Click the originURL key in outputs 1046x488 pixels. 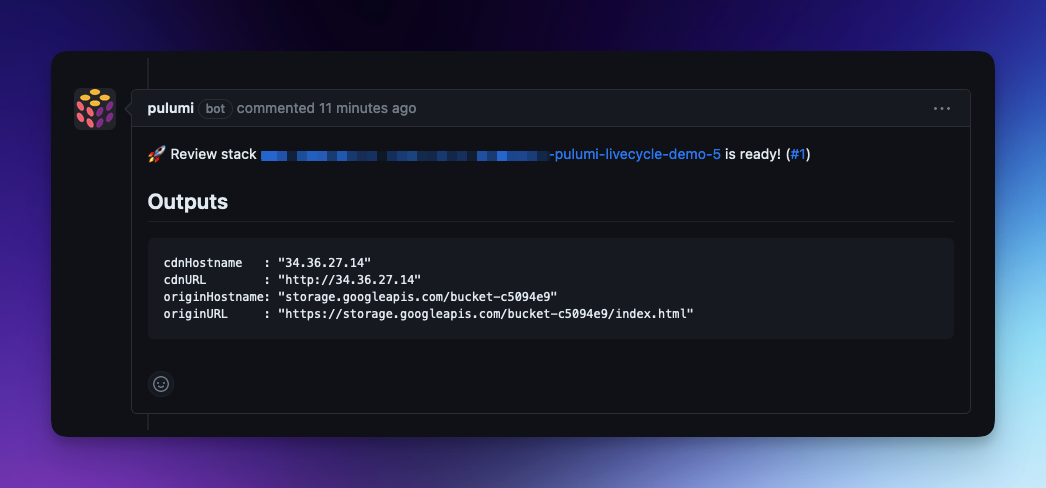(192, 313)
